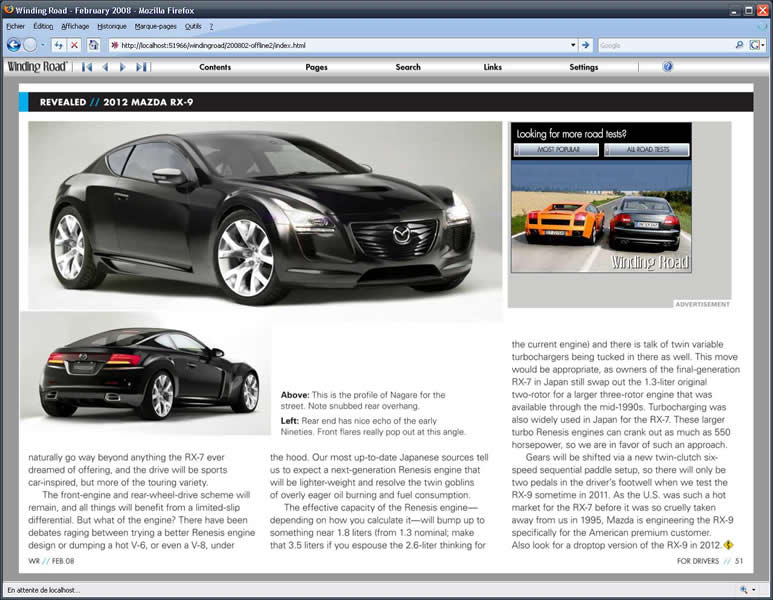This screenshot has height=600, width=773.
Task: Click the 'WR // FEB.08' footer text
Action: pyautogui.click(x=51, y=561)
